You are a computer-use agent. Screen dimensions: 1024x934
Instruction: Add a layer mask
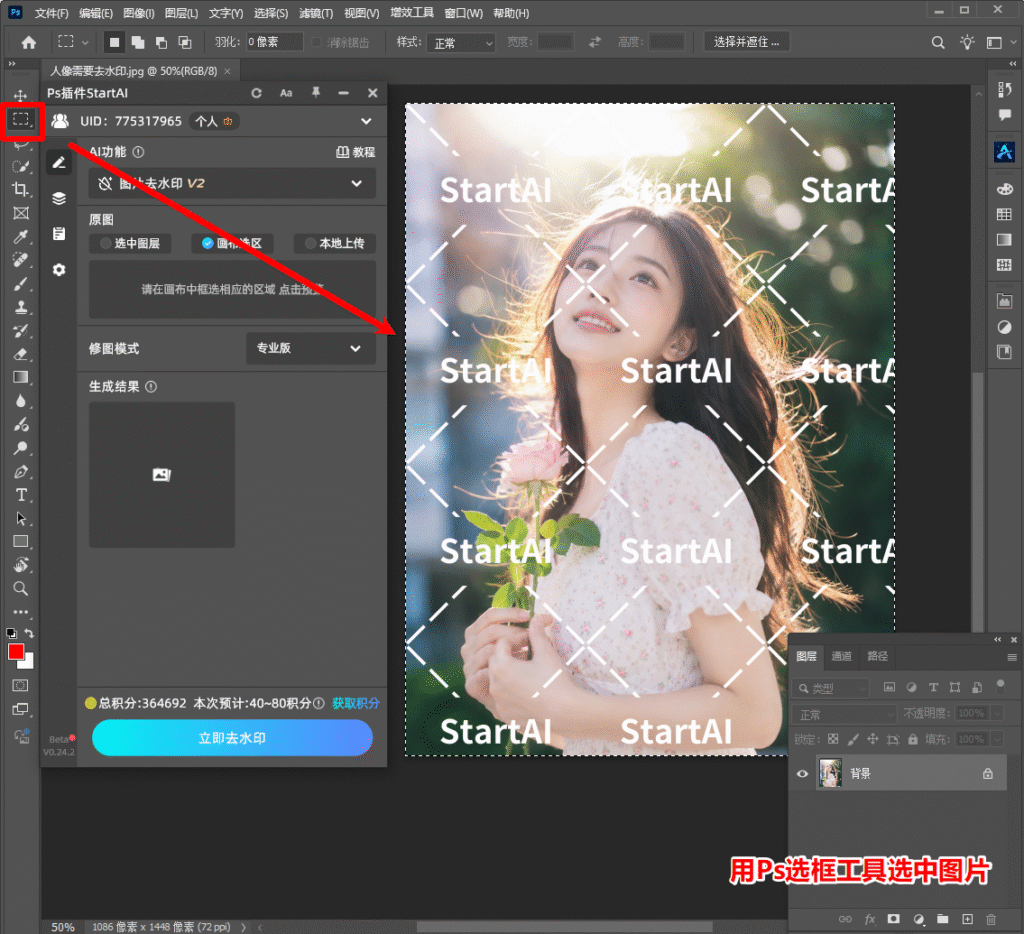click(893, 919)
